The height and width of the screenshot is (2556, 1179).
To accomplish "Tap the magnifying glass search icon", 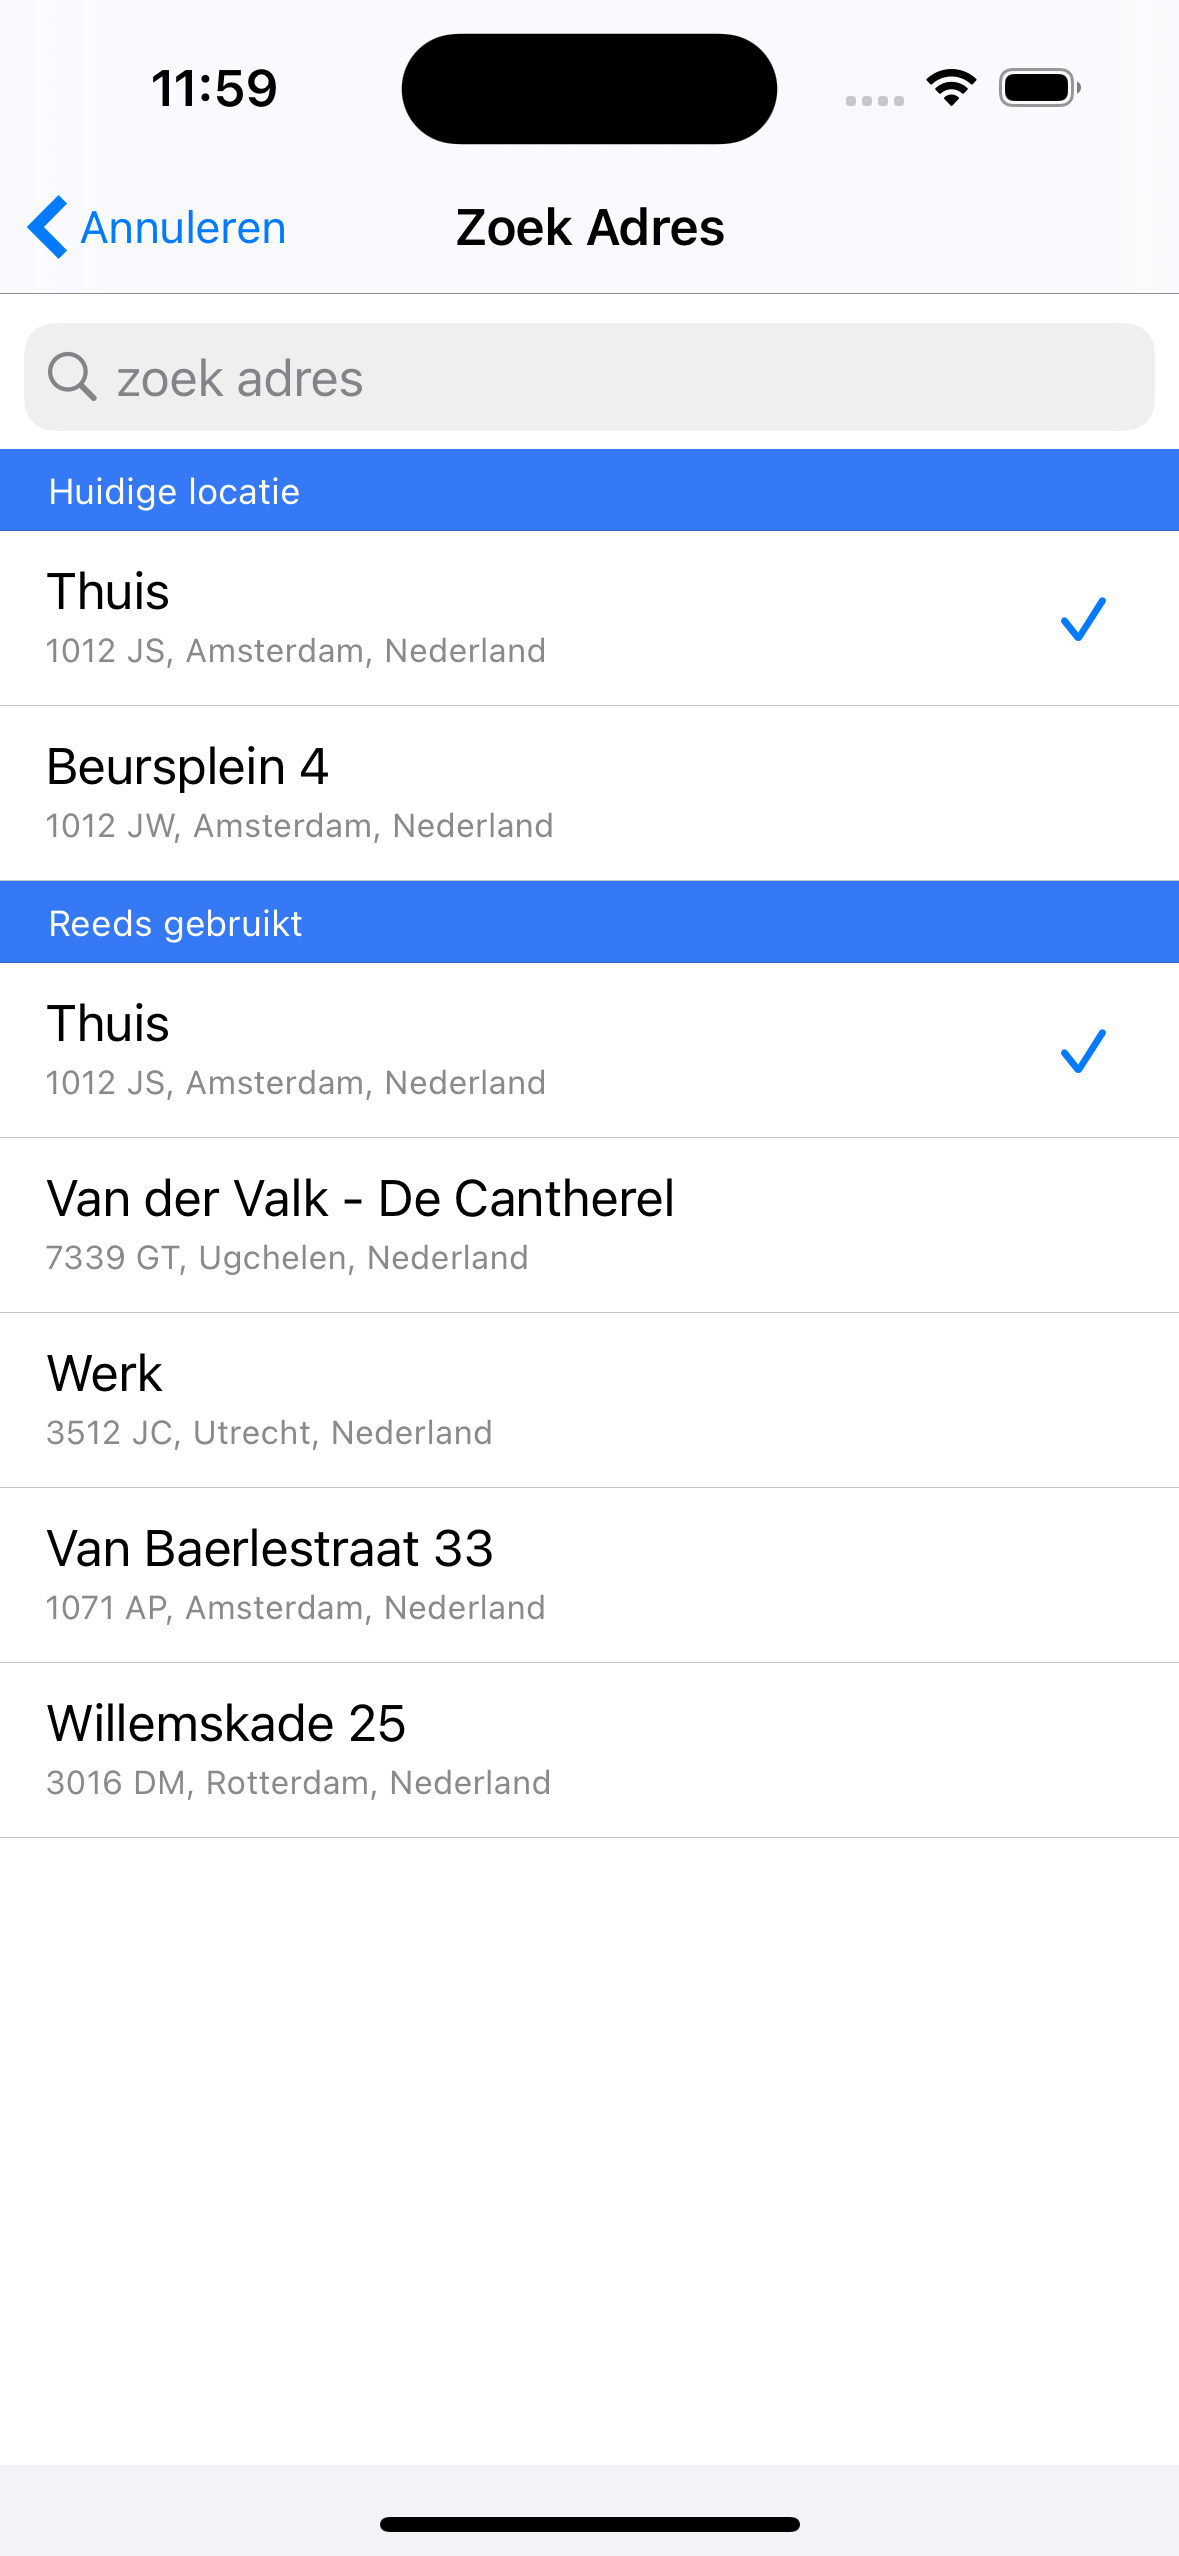I will [x=72, y=377].
